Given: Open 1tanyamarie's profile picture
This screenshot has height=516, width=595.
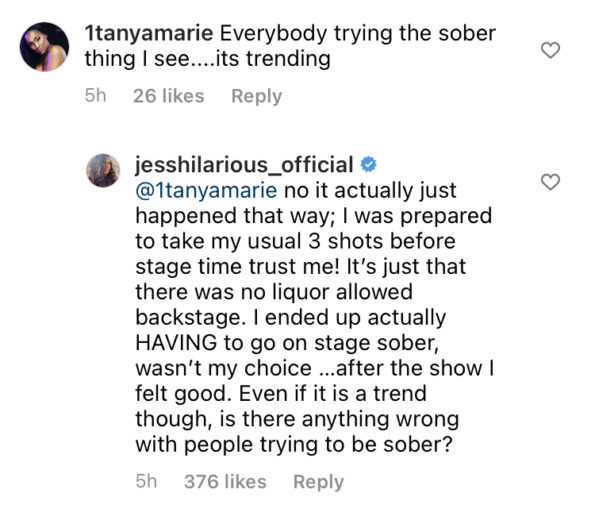Looking at the screenshot, I should tap(44, 47).
